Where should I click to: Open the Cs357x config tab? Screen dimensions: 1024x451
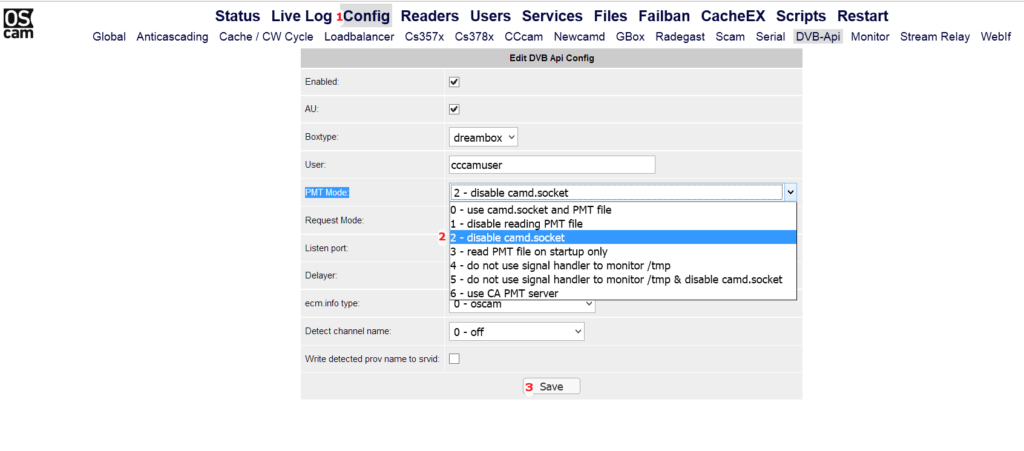point(424,37)
